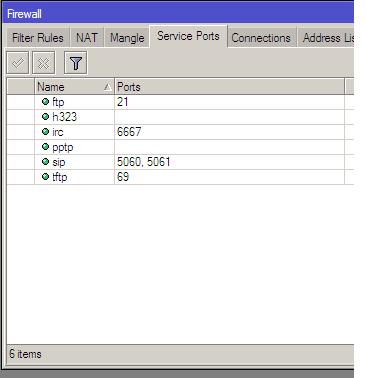Click the green status dot beside ftp
The width and height of the screenshot is (366, 378).
coord(45,101)
